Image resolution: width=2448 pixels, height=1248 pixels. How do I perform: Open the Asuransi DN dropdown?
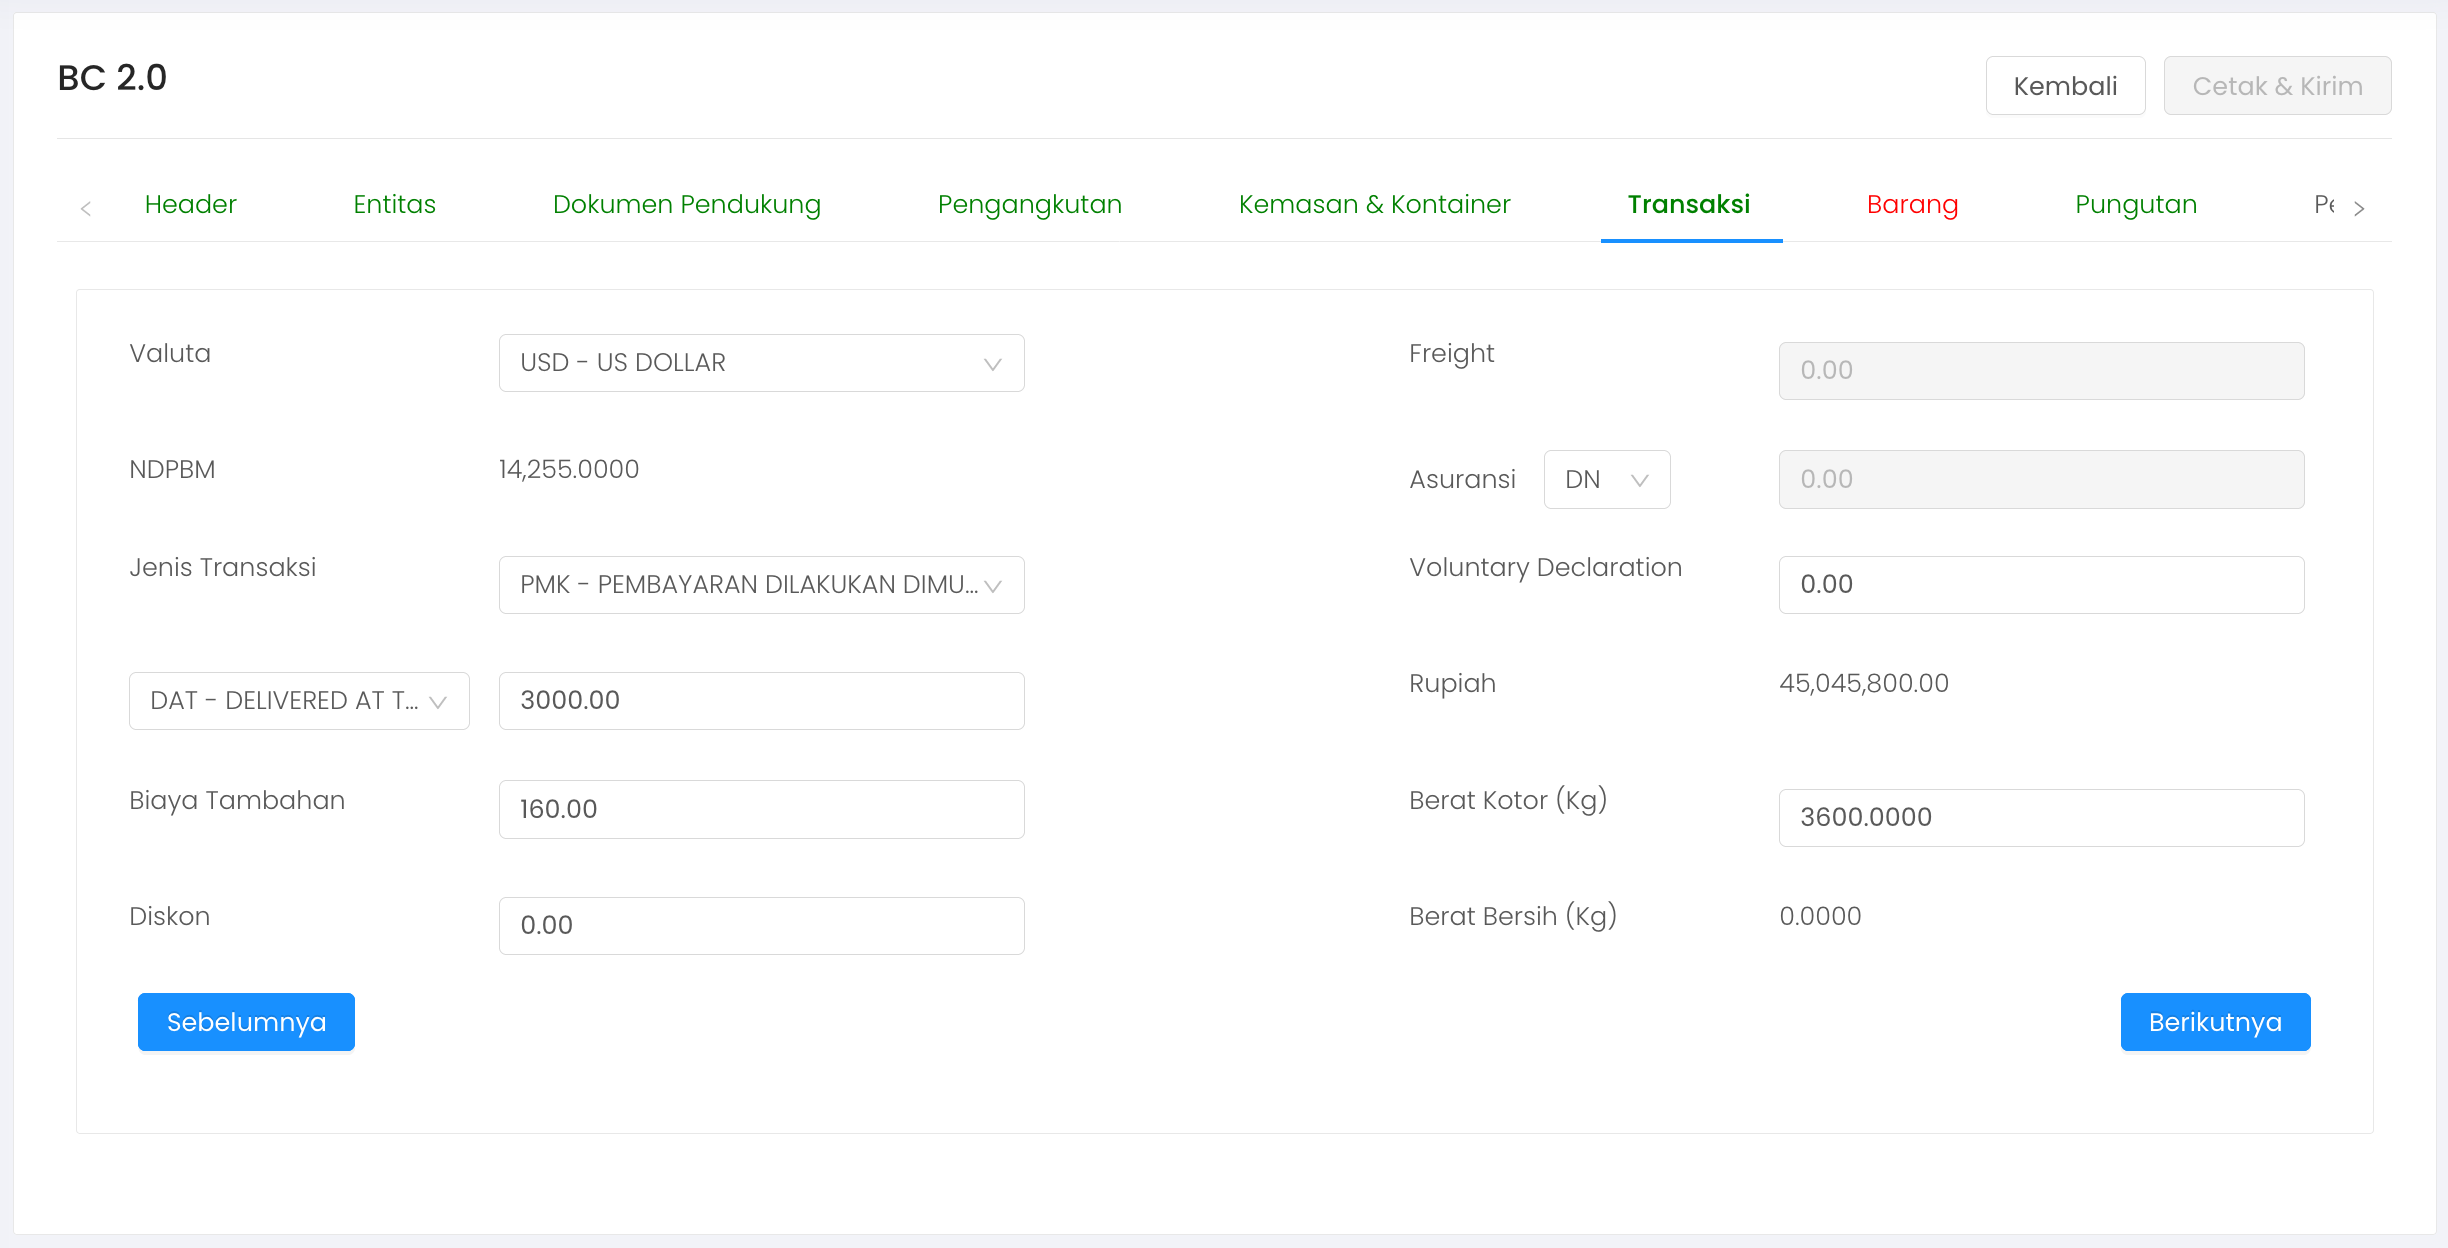[1606, 480]
